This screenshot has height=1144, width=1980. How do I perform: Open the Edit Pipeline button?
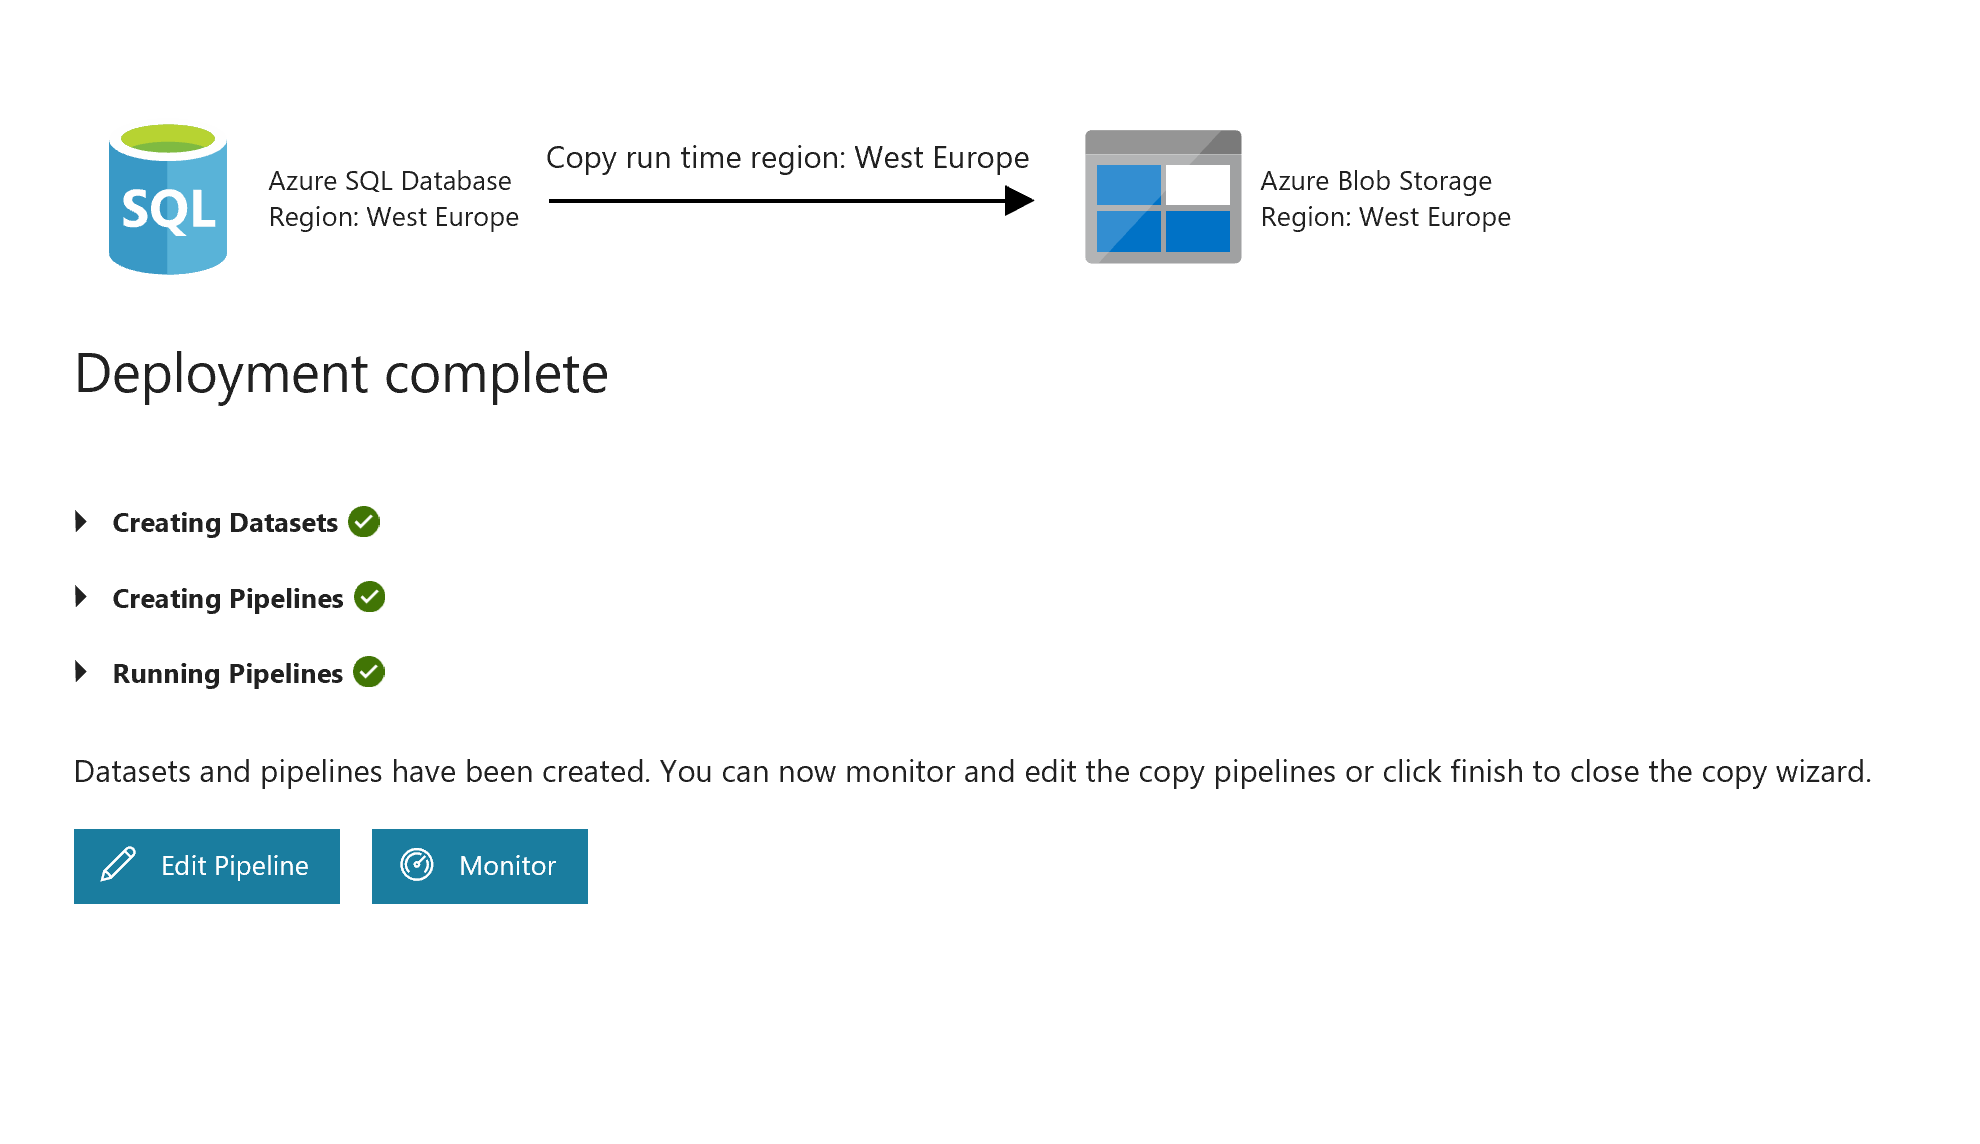tap(207, 866)
